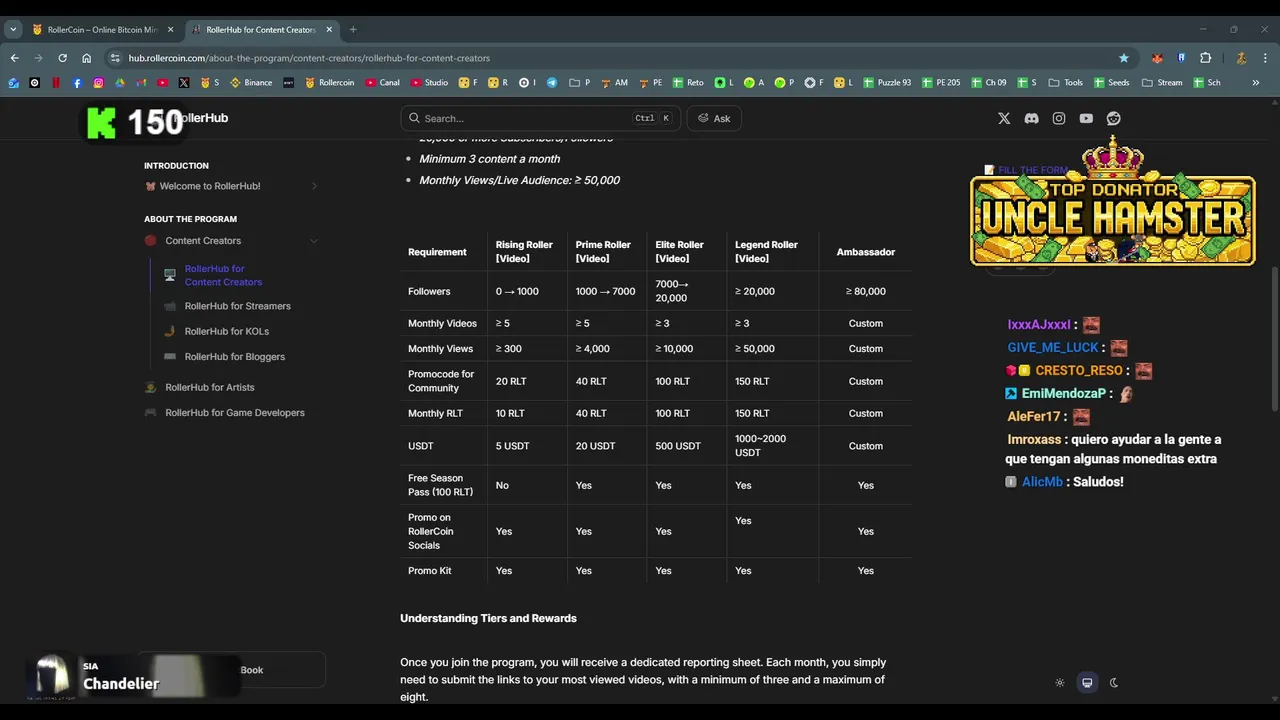Open the Extensions puzzle icon
Screen dimensions: 1280x720
[x=1205, y=58]
